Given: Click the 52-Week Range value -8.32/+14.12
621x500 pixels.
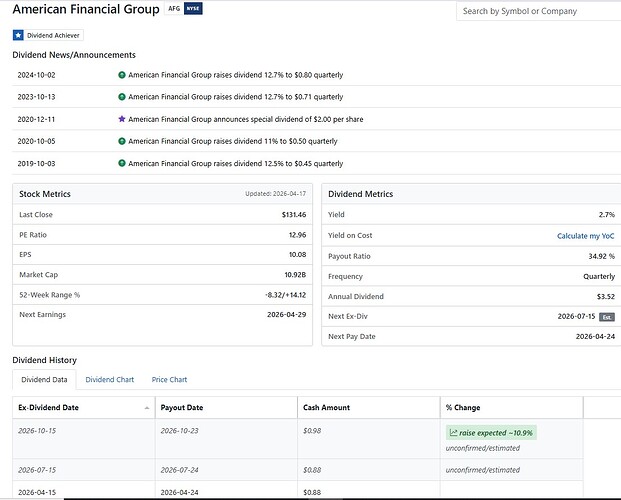Looking at the screenshot, I should [286, 295].
